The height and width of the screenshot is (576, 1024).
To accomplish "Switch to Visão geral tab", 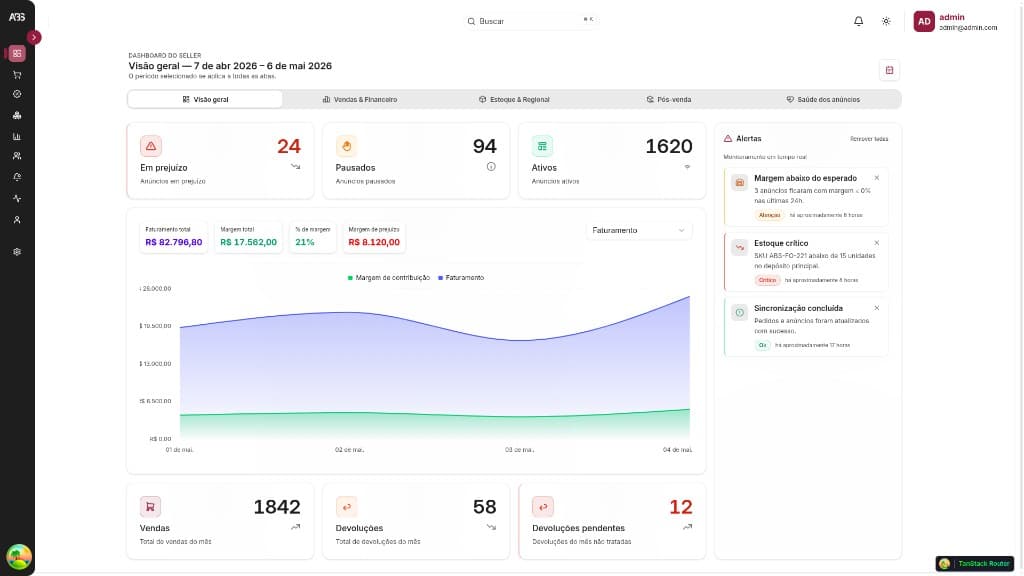I will tap(205, 99).
